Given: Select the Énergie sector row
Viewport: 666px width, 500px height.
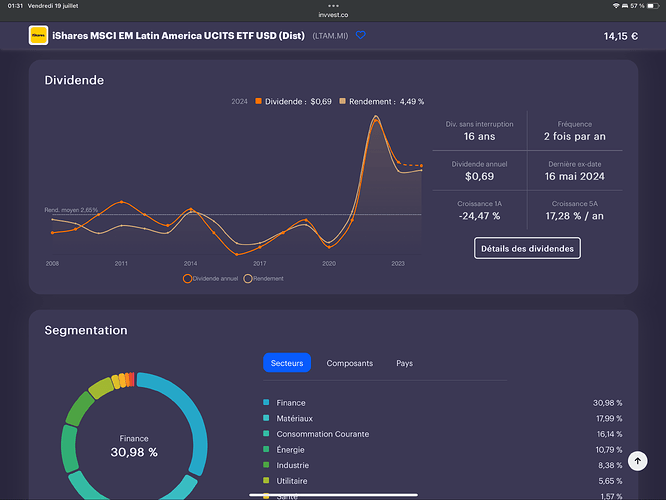Looking at the screenshot, I should tap(443, 450).
